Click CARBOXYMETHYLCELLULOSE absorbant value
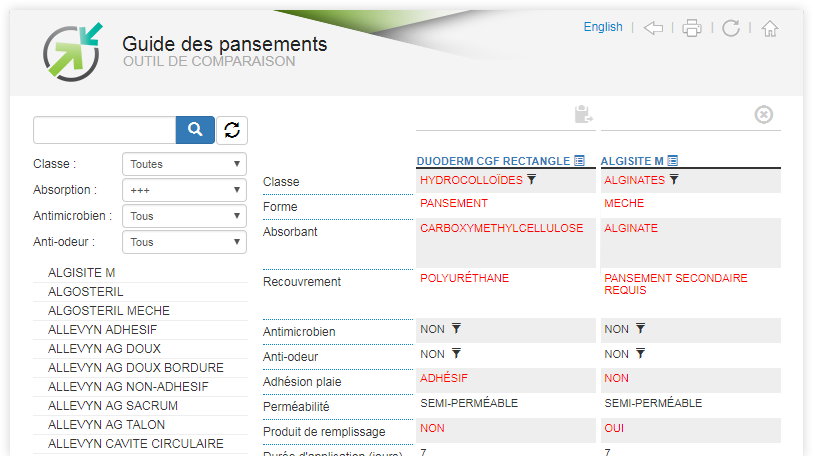The width and height of the screenshot is (813, 456). point(501,228)
